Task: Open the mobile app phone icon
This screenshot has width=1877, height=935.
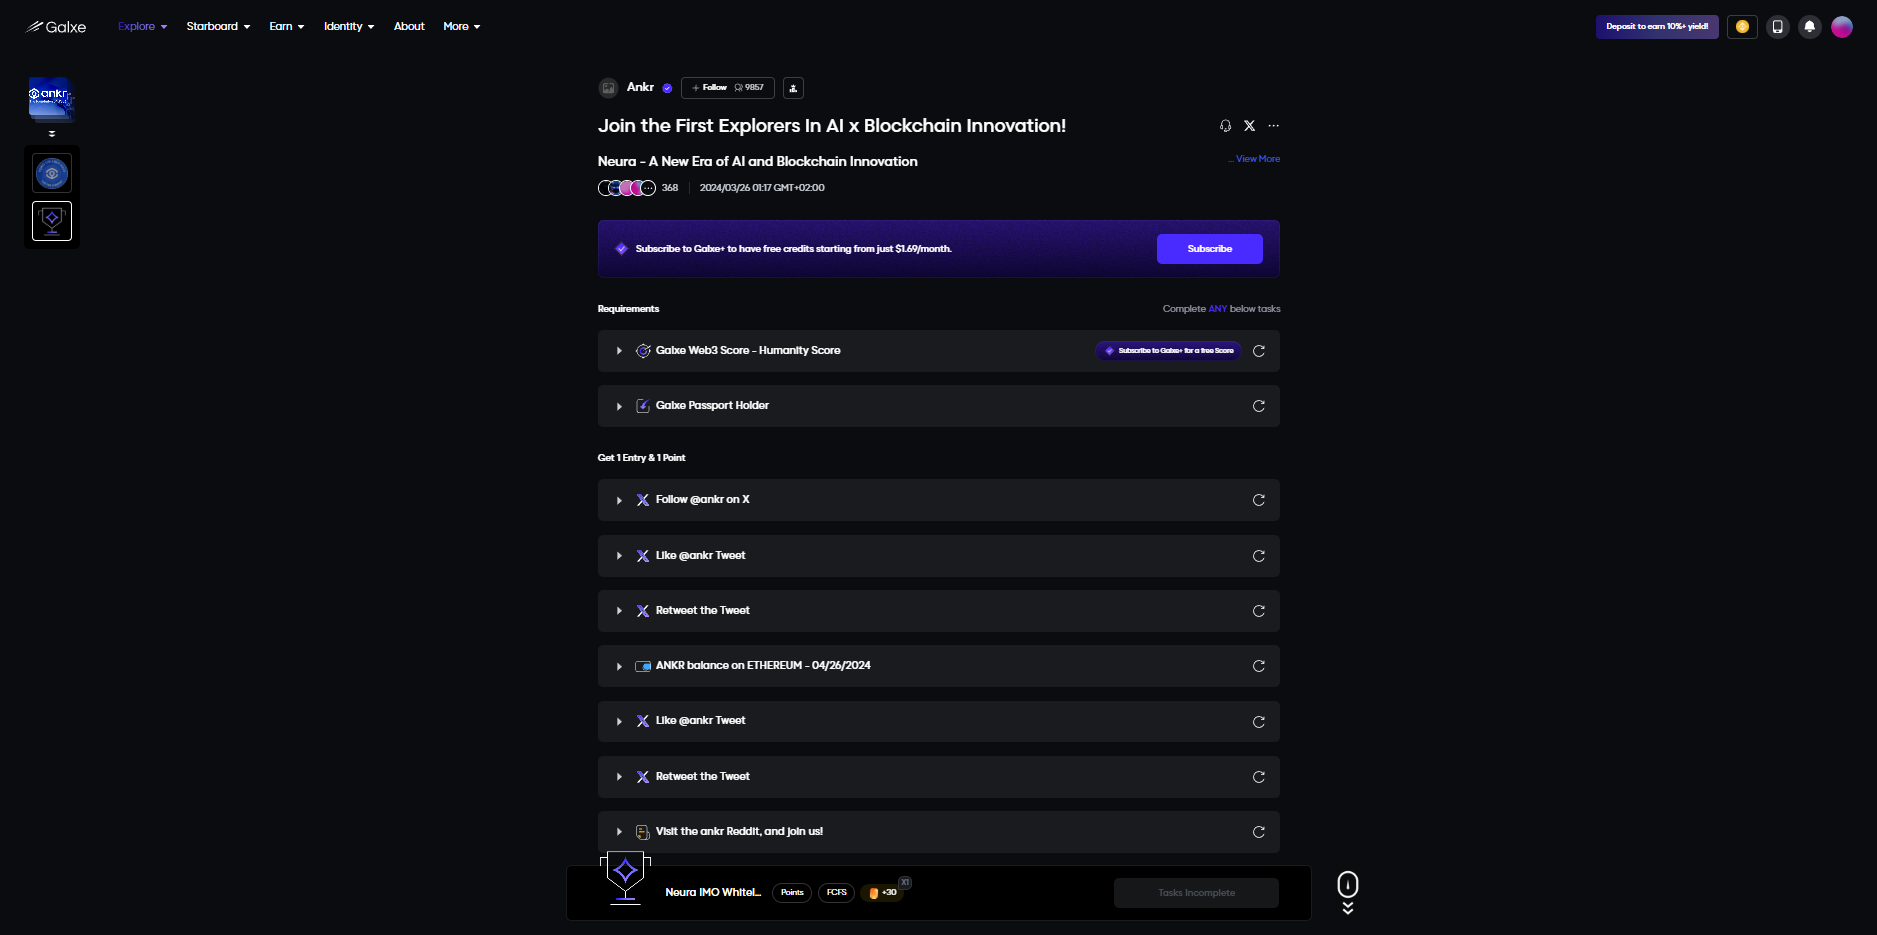Action: coord(1777,27)
